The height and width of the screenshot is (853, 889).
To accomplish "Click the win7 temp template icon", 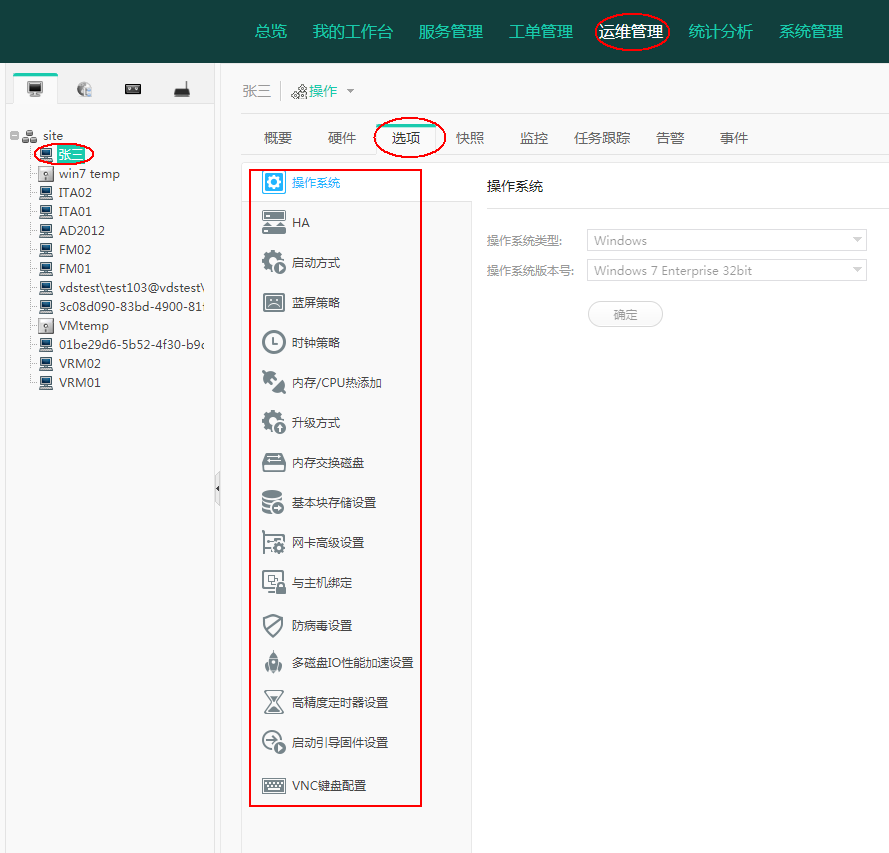I will tap(46, 174).
